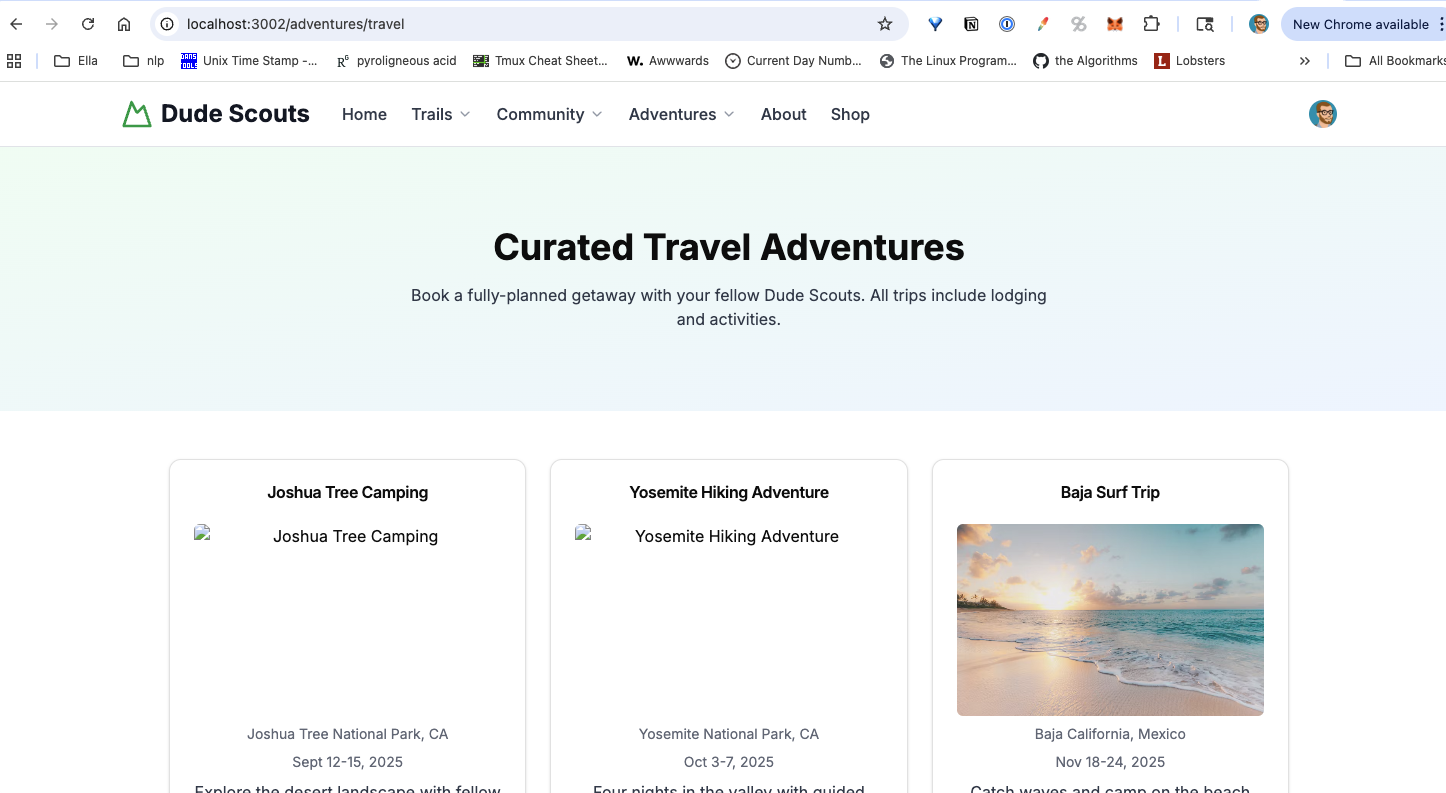Navigate back using the back arrow
Image resolution: width=1446 pixels, height=793 pixels.
[x=16, y=24]
